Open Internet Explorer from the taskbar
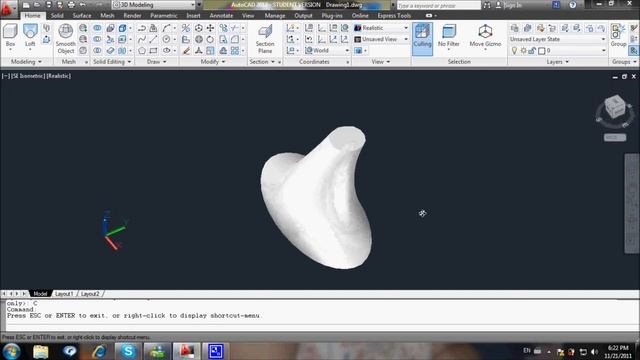This screenshot has height=360, width=640. point(99,351)
